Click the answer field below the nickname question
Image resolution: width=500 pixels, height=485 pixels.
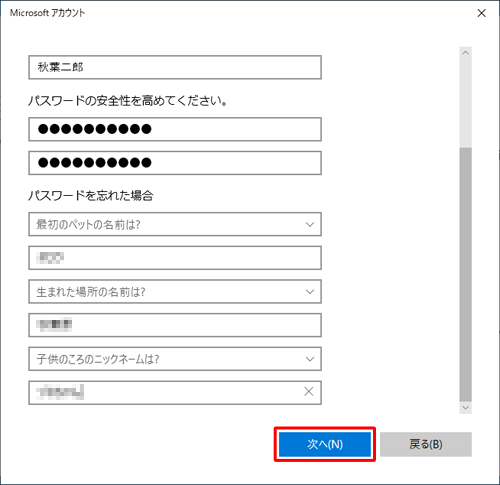tap(175, 393)
